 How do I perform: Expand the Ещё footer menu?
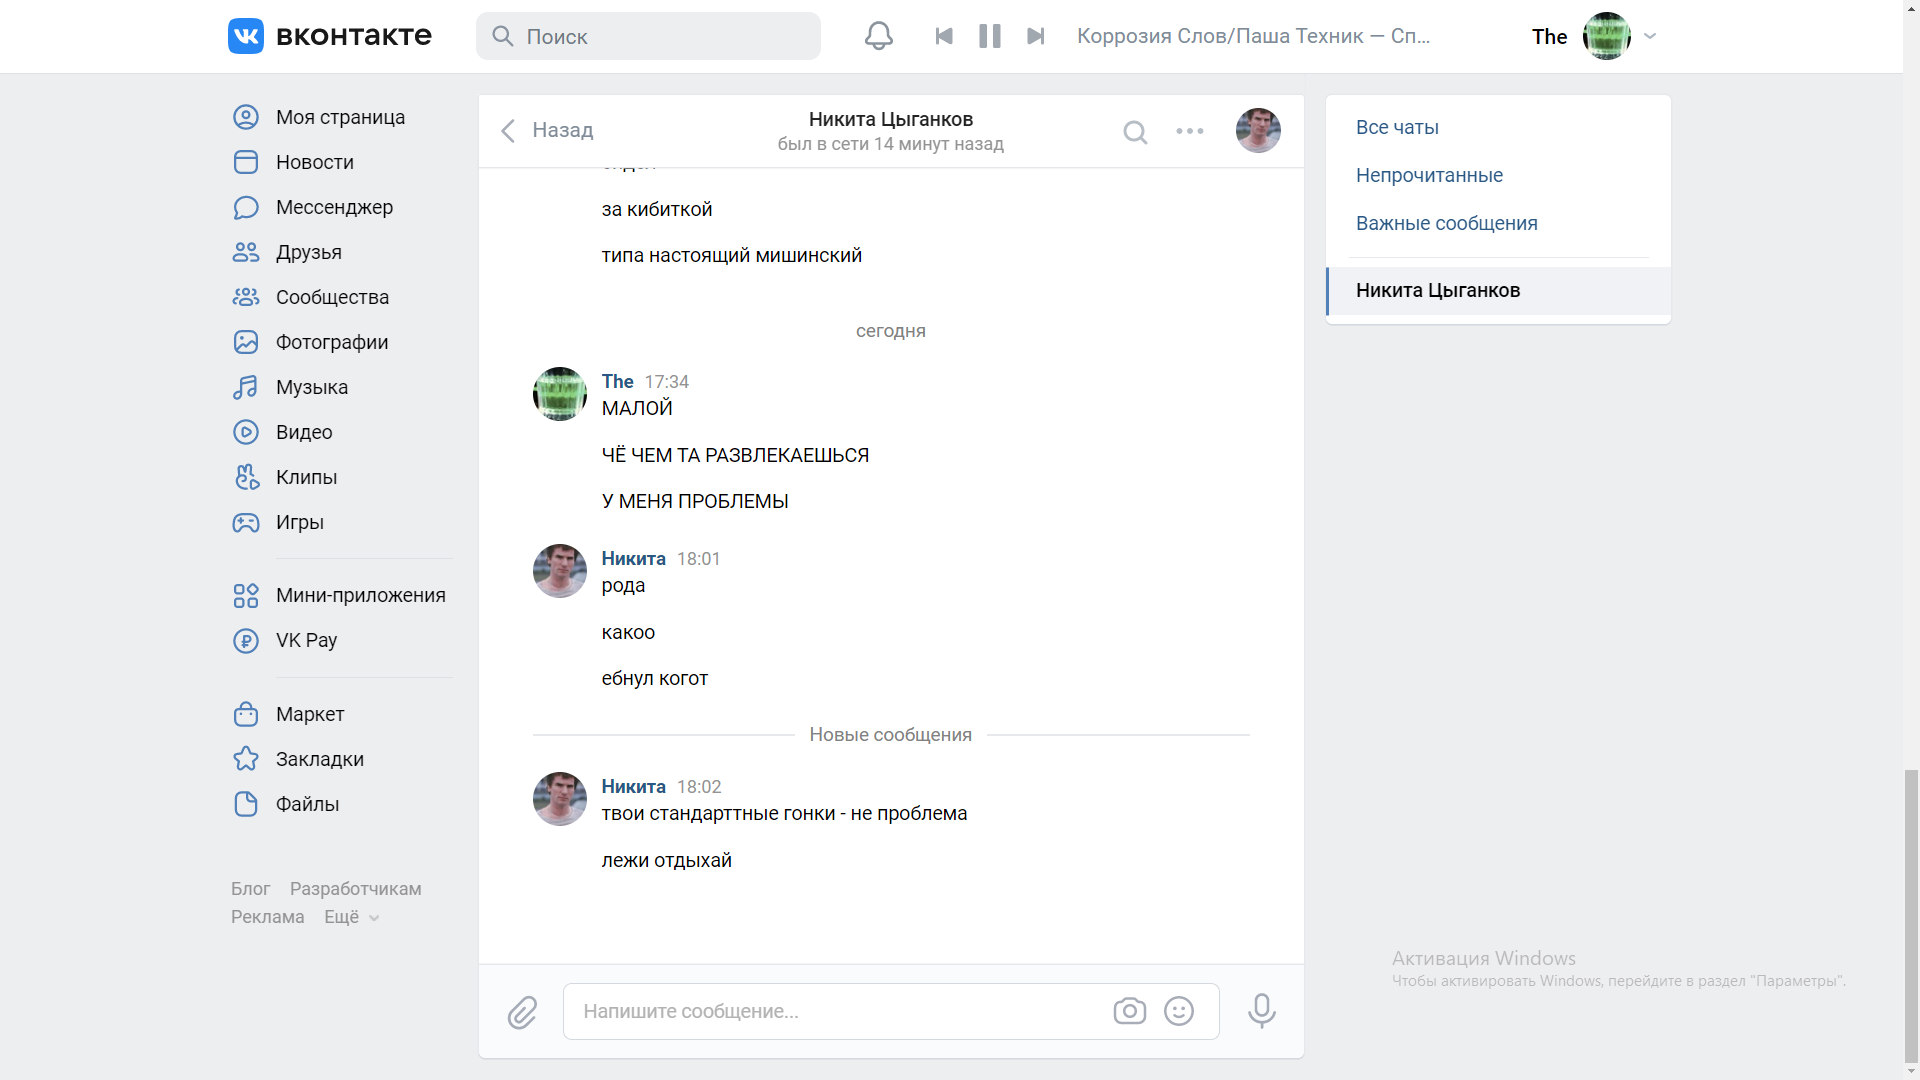[x=351, y=917]
